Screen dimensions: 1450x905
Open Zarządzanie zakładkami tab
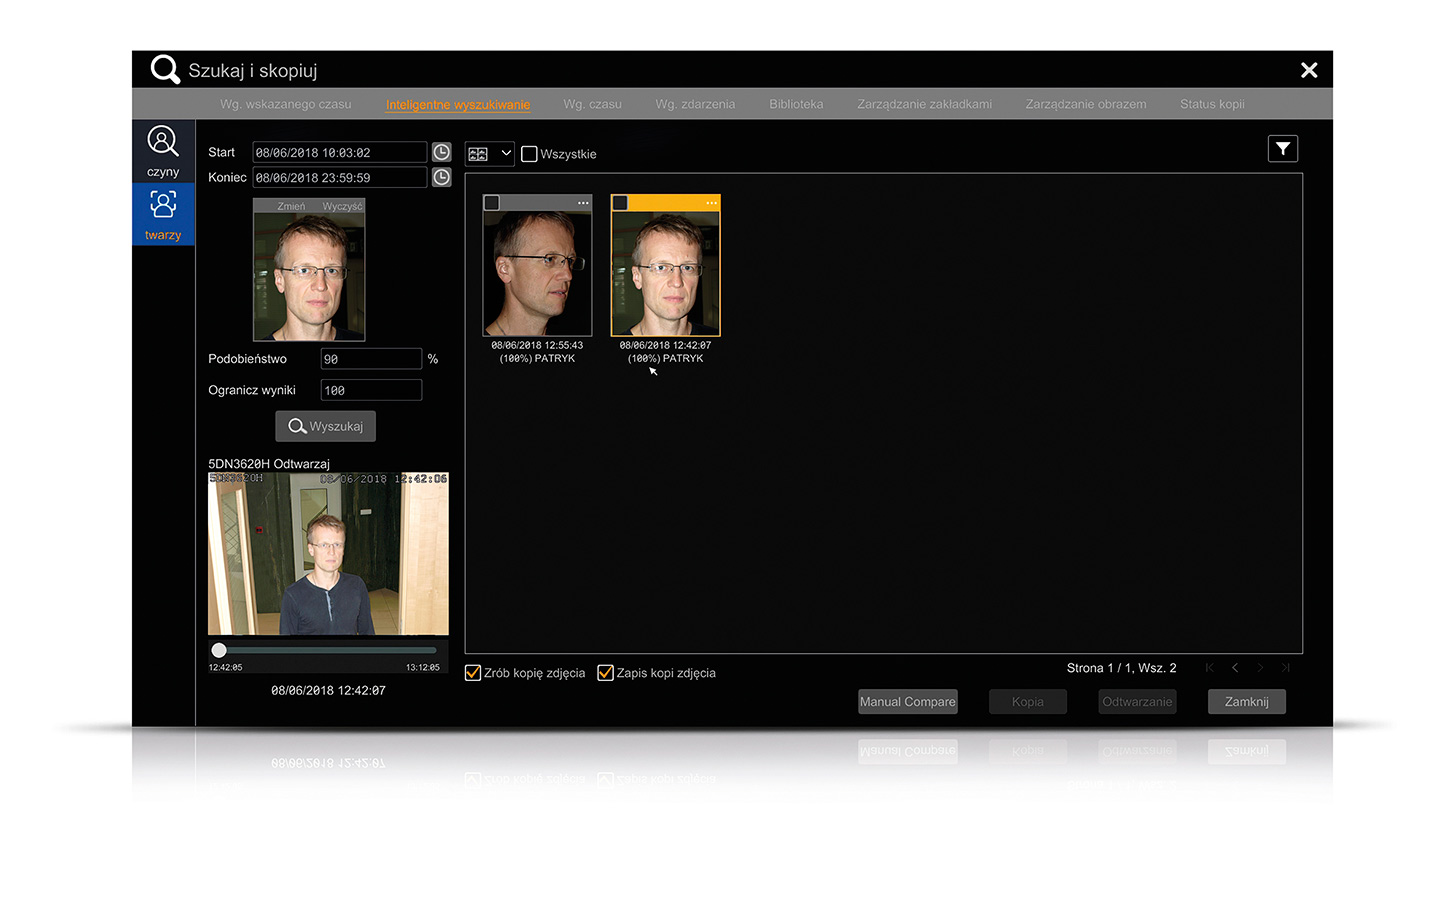pyautogui.click(x=924, y=104)
